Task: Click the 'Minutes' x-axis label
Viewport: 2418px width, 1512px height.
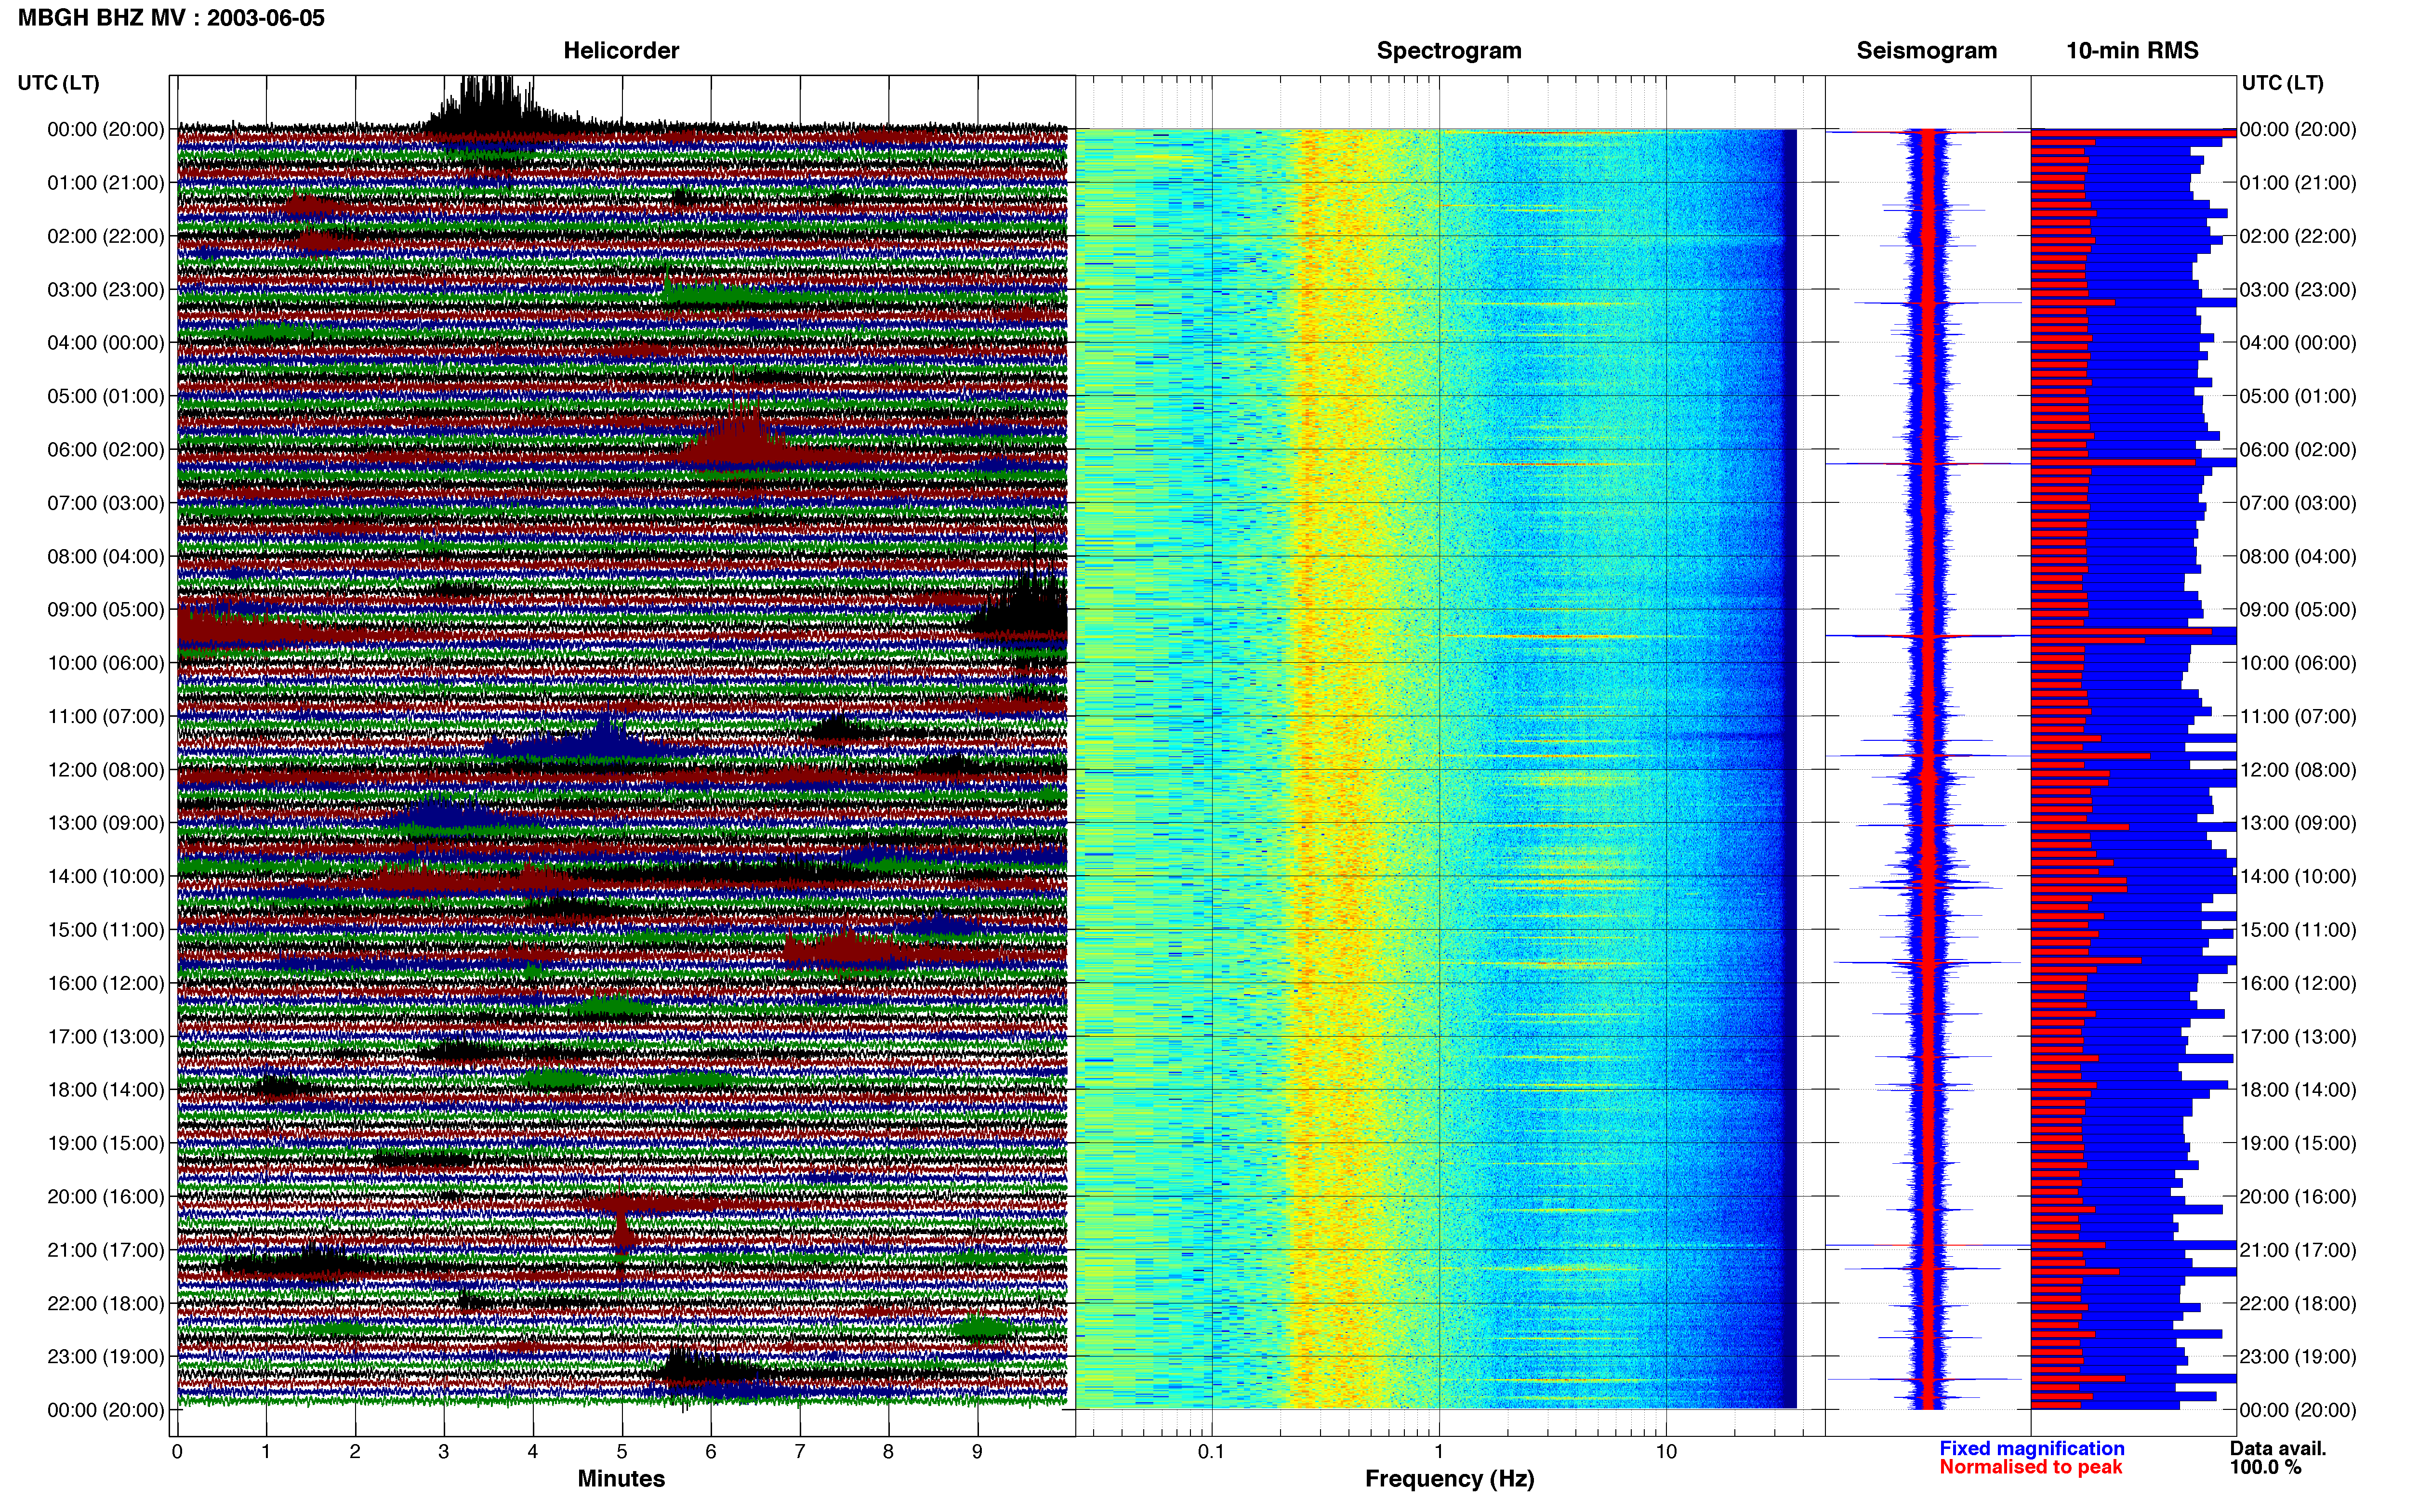Action: click(621, 1478)
